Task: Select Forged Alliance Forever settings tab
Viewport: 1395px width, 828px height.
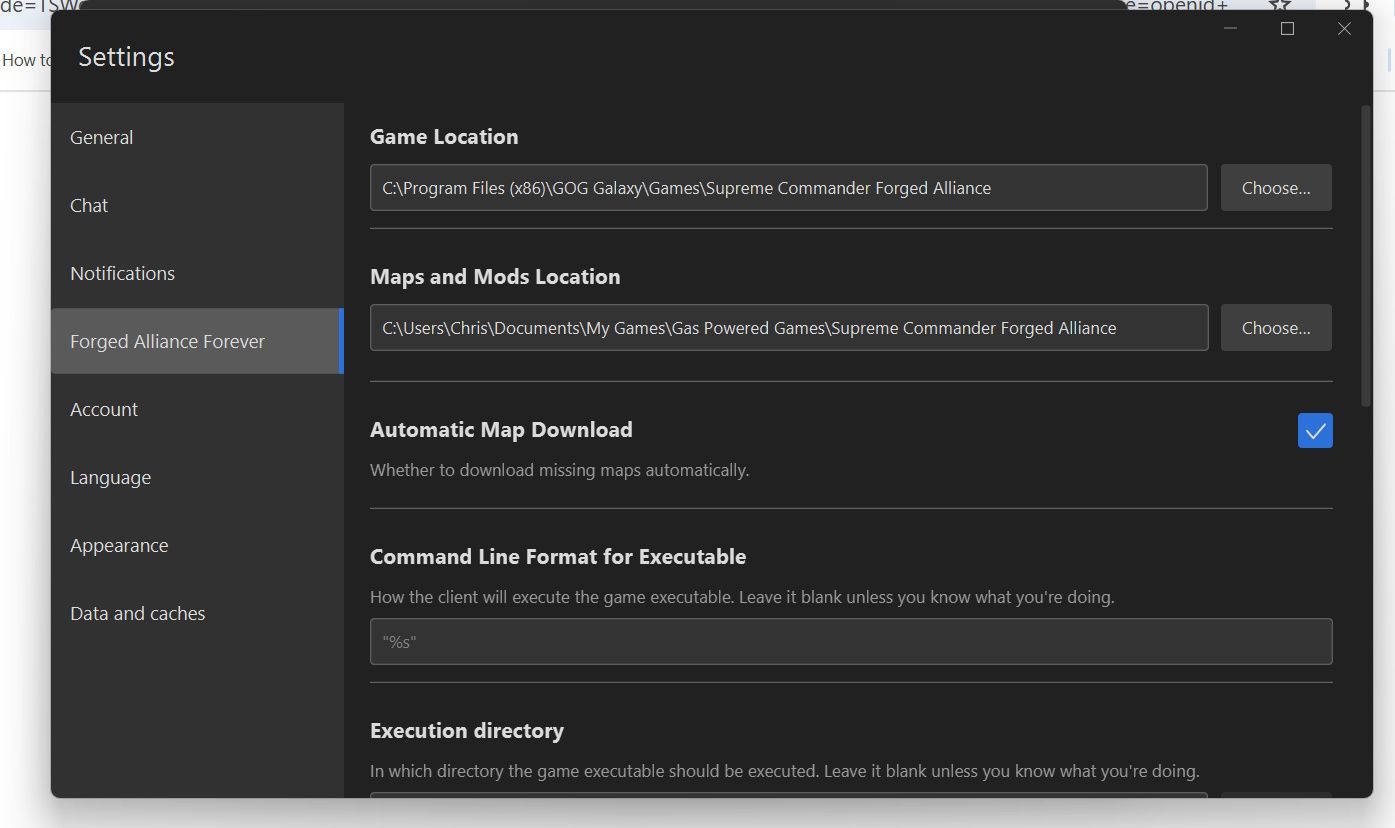Action: pos(197,341)
